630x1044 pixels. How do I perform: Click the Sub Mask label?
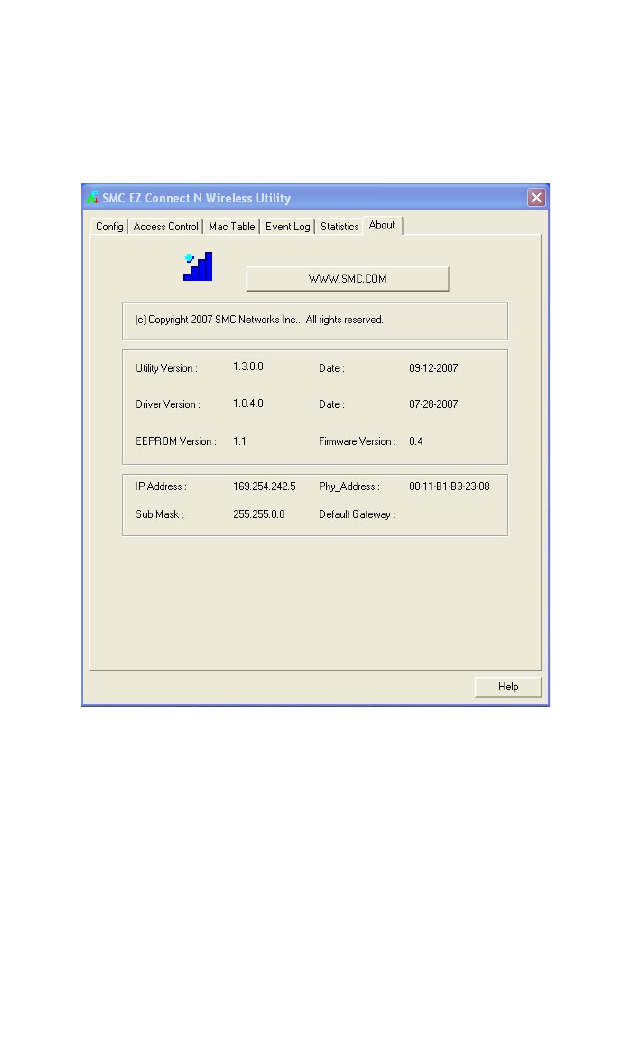[159, 514]
